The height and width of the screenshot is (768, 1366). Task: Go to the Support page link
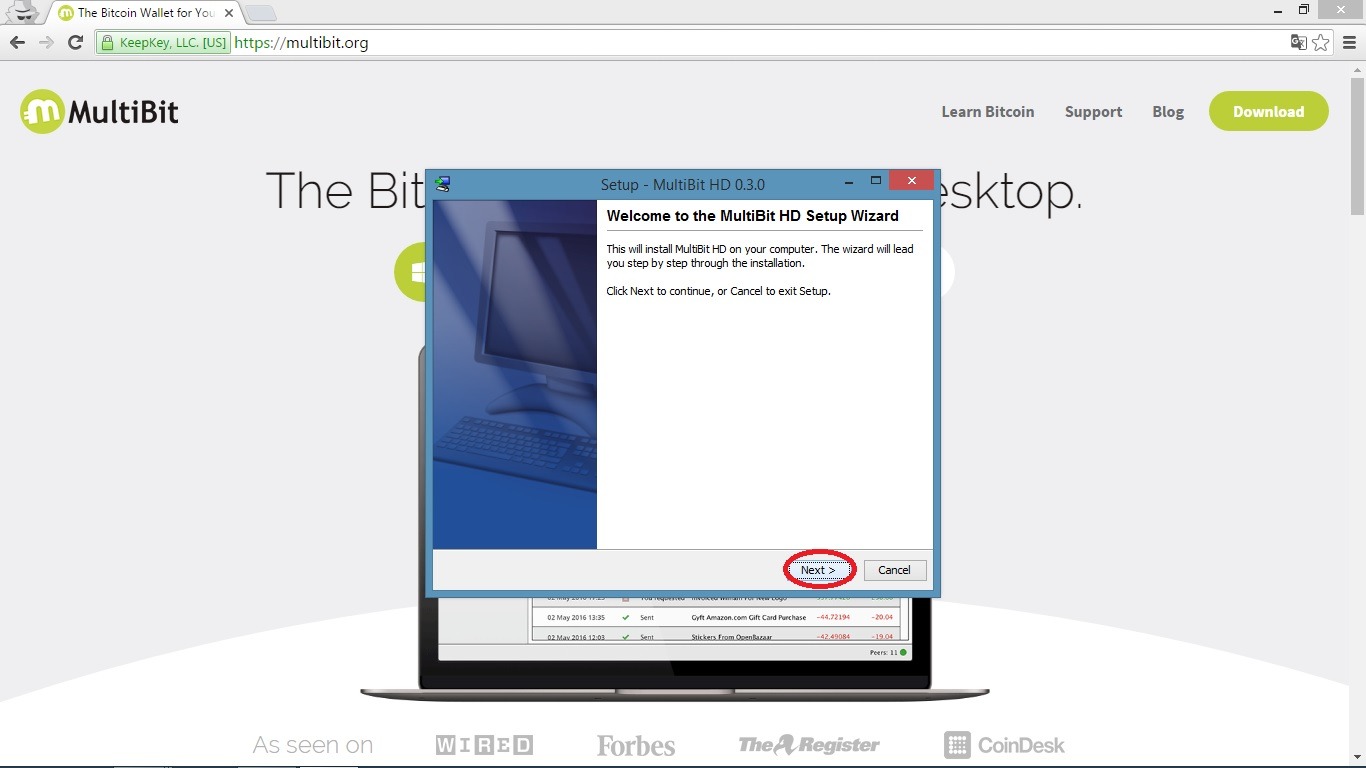[x=1093, y=112]
